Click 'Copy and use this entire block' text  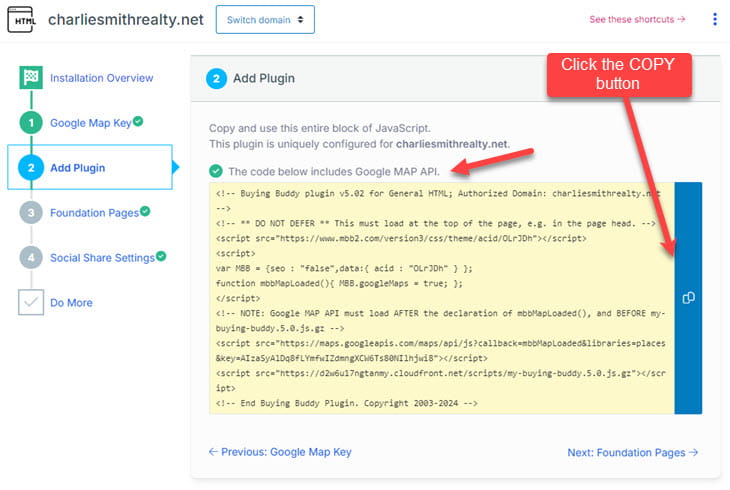pos(319,128)
